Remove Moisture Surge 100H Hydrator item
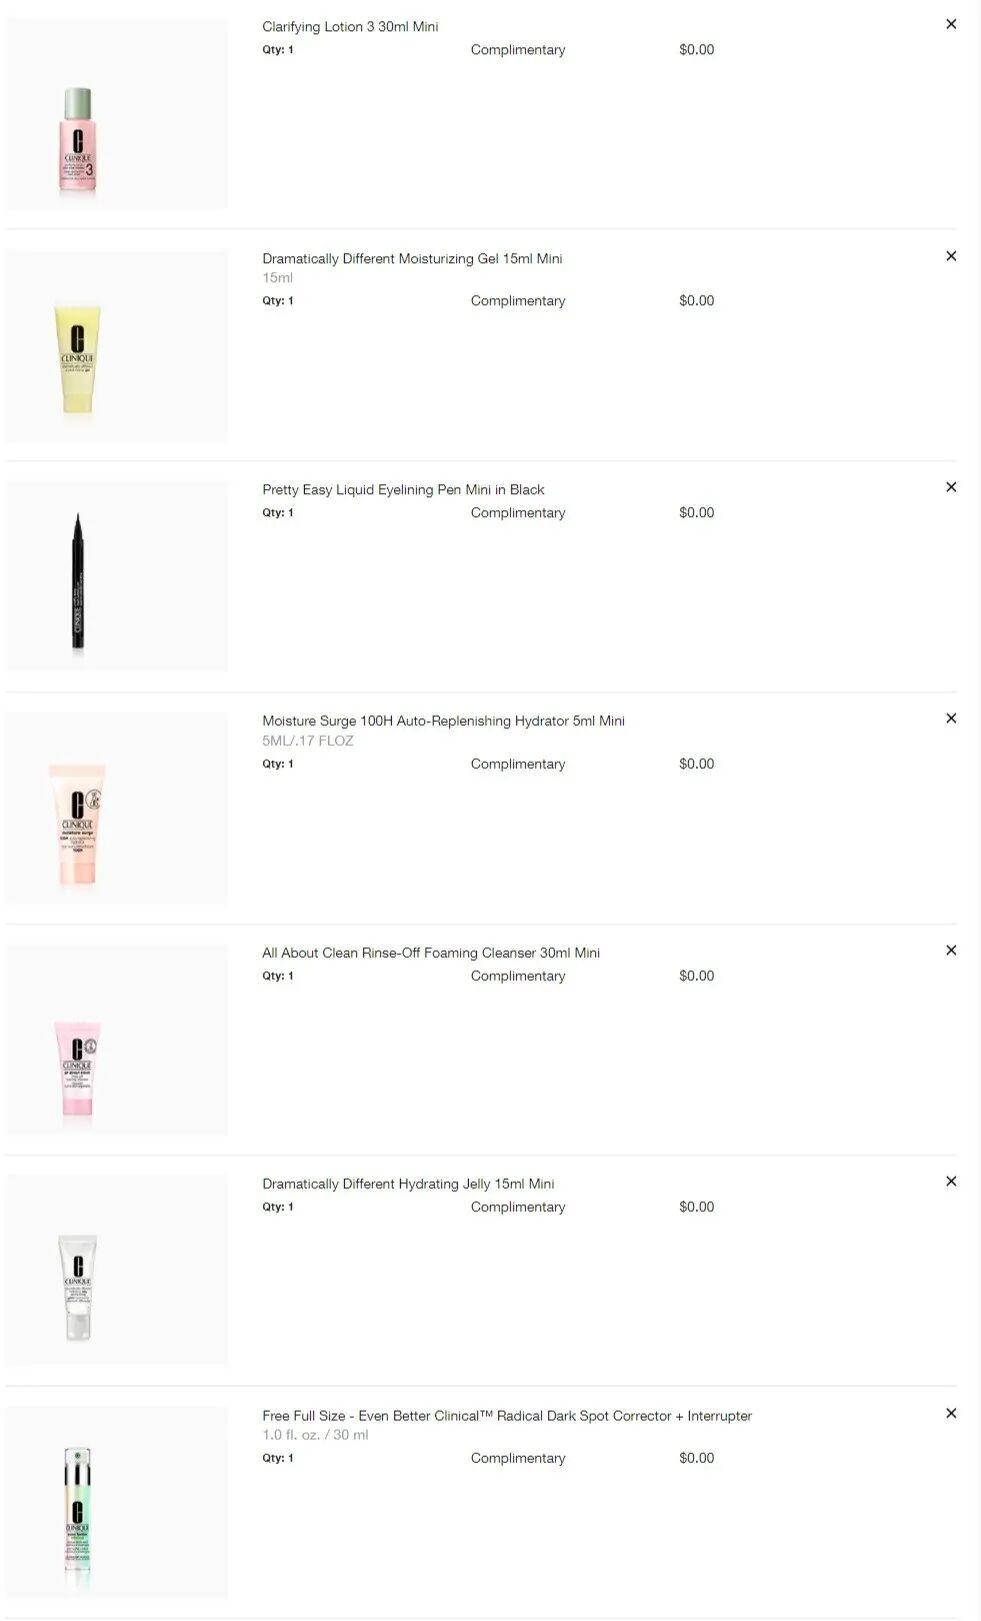 [x=951, y=718]
